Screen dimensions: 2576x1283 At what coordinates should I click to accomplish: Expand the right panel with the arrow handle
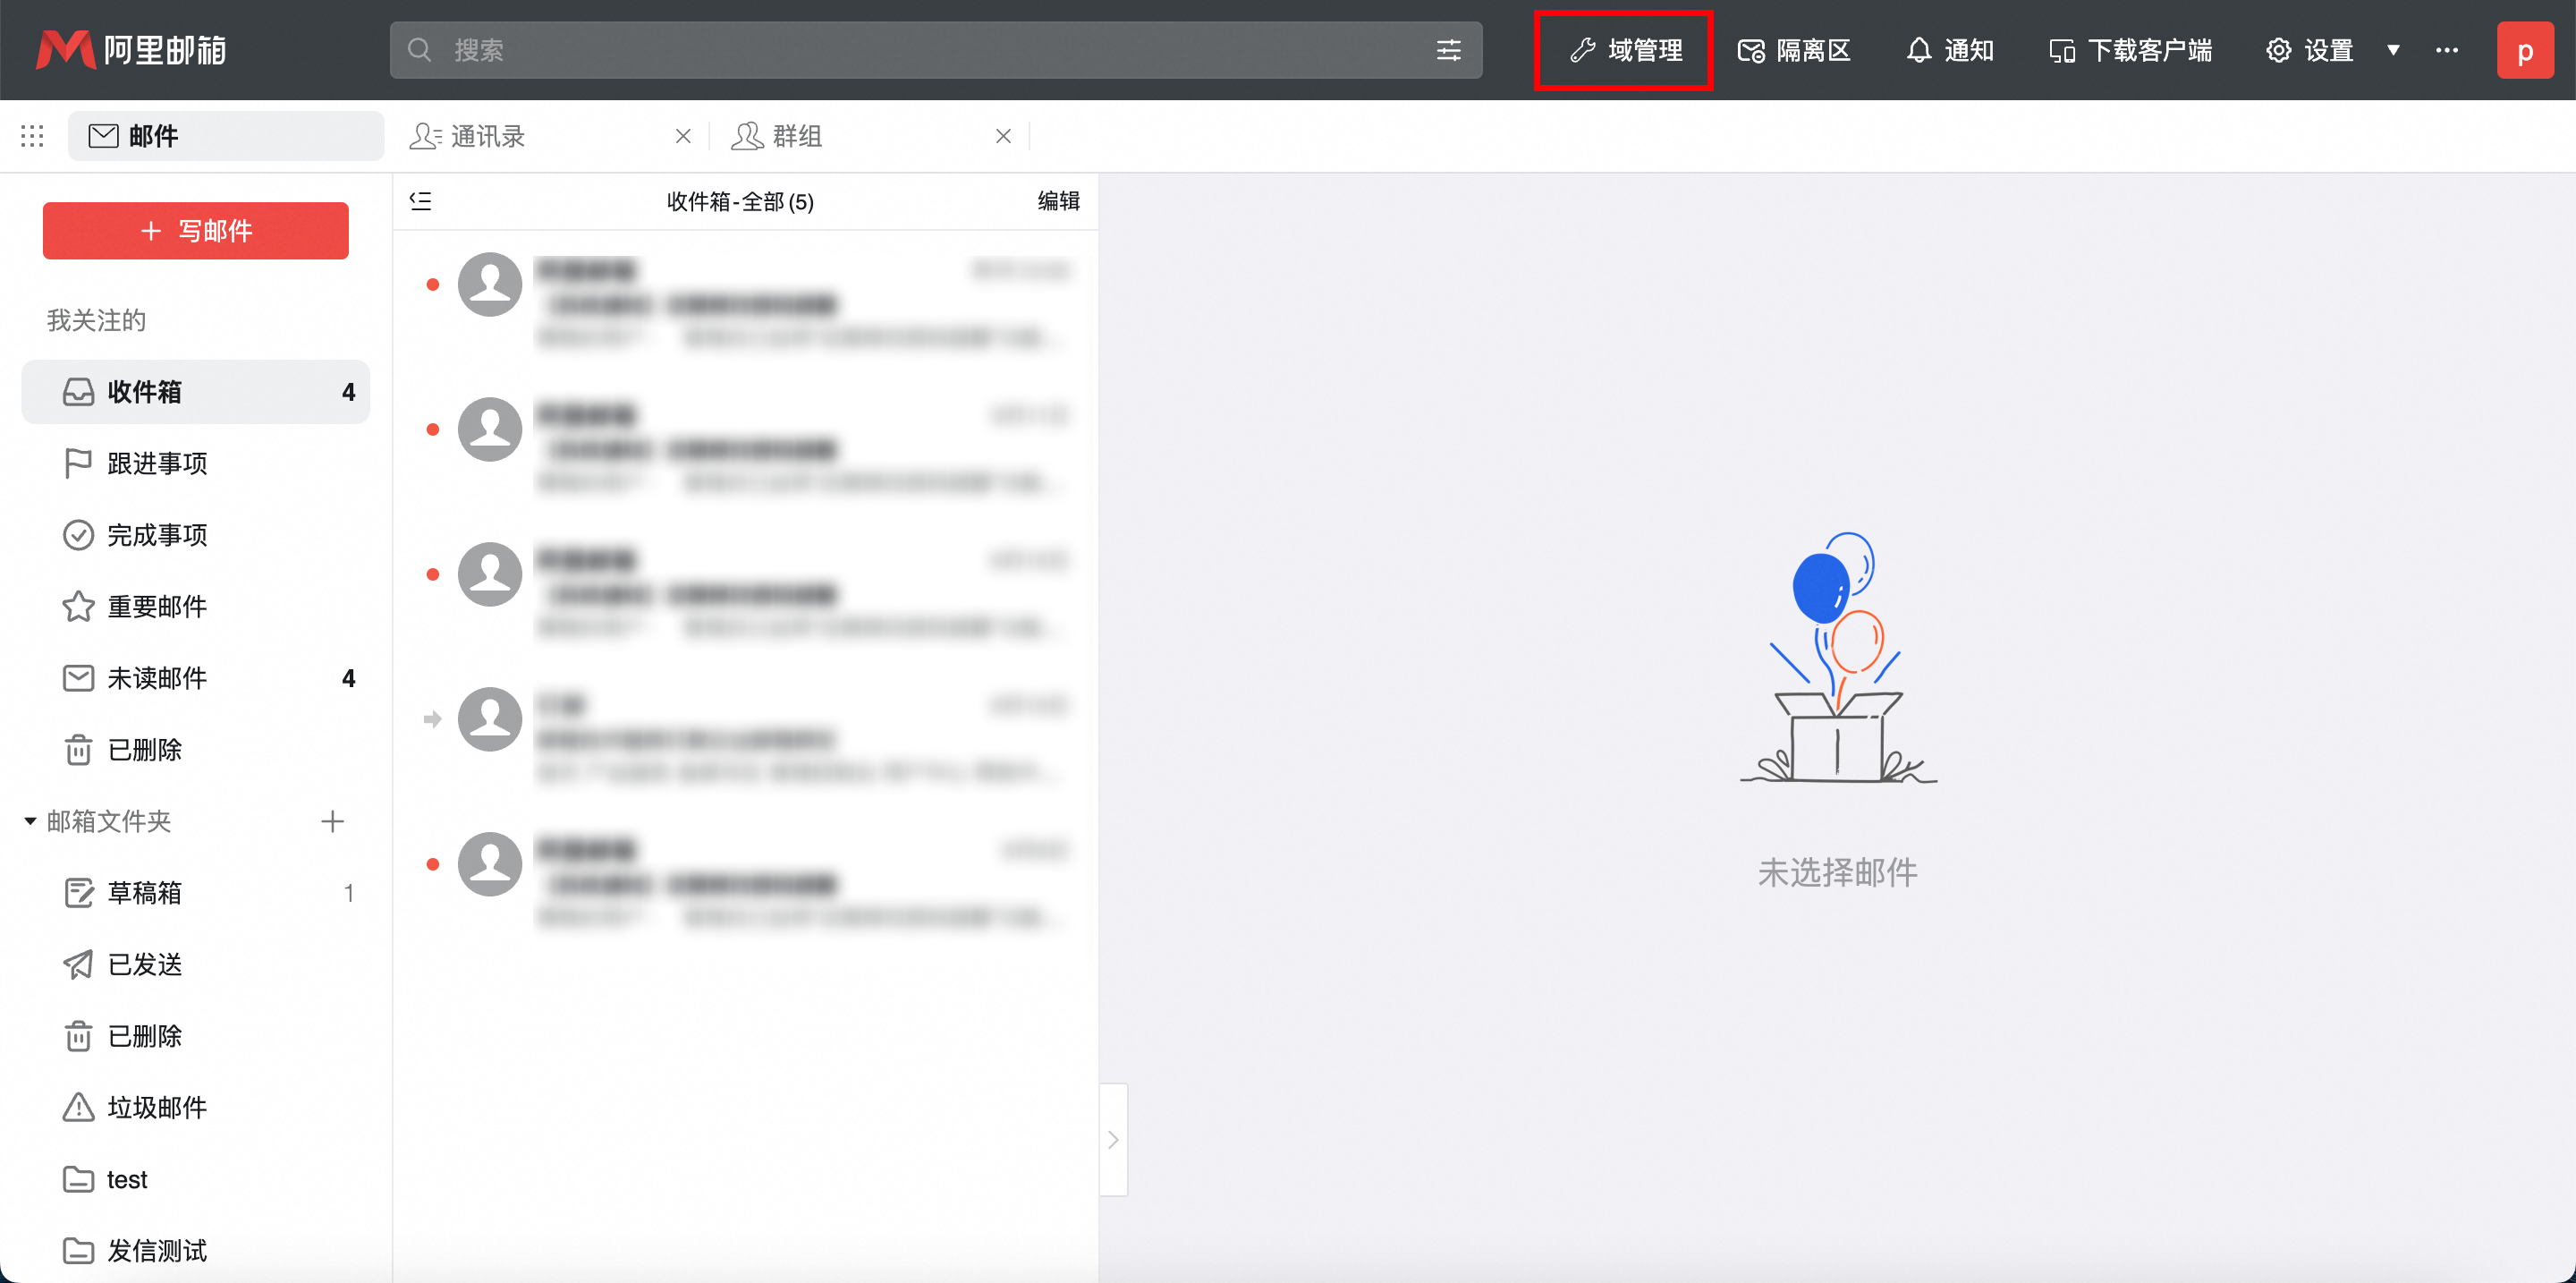(x=1113, y=1139)
